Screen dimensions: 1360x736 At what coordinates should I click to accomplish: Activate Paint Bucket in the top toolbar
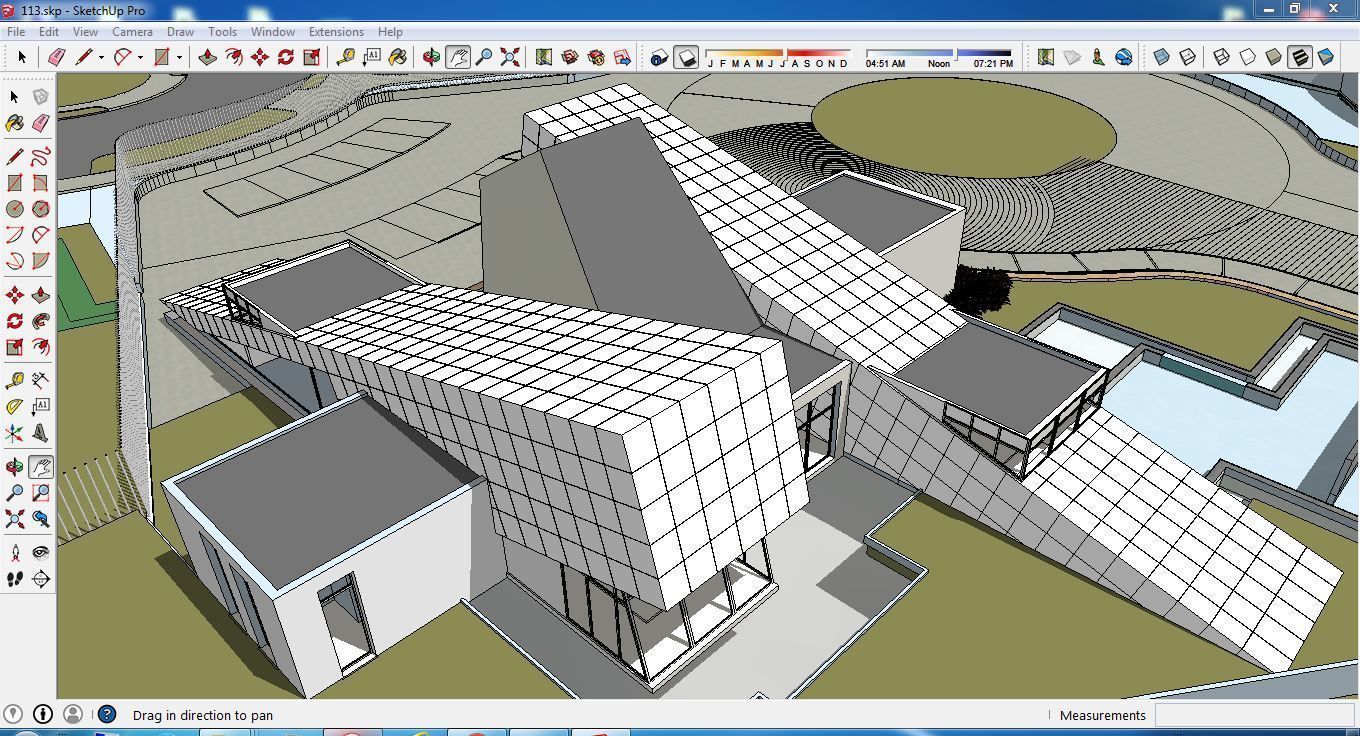pos(397,57)
